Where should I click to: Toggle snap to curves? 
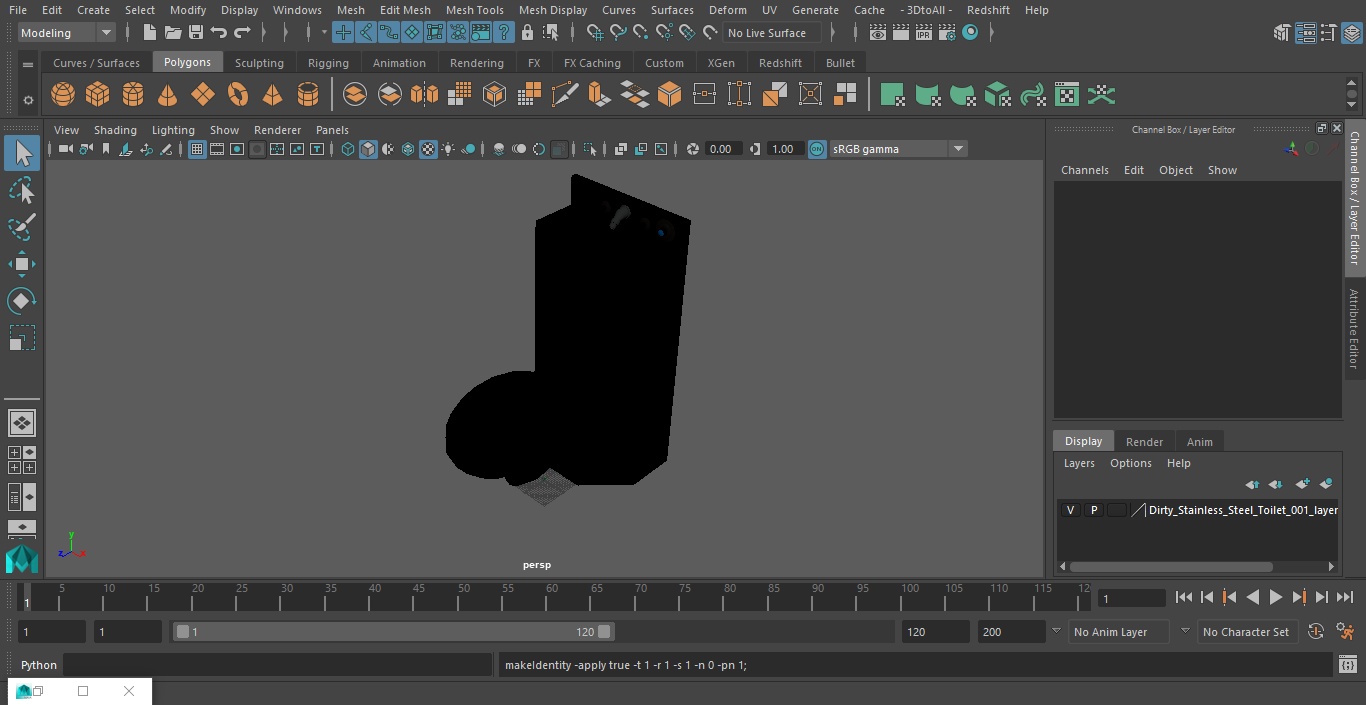[618, 33]
